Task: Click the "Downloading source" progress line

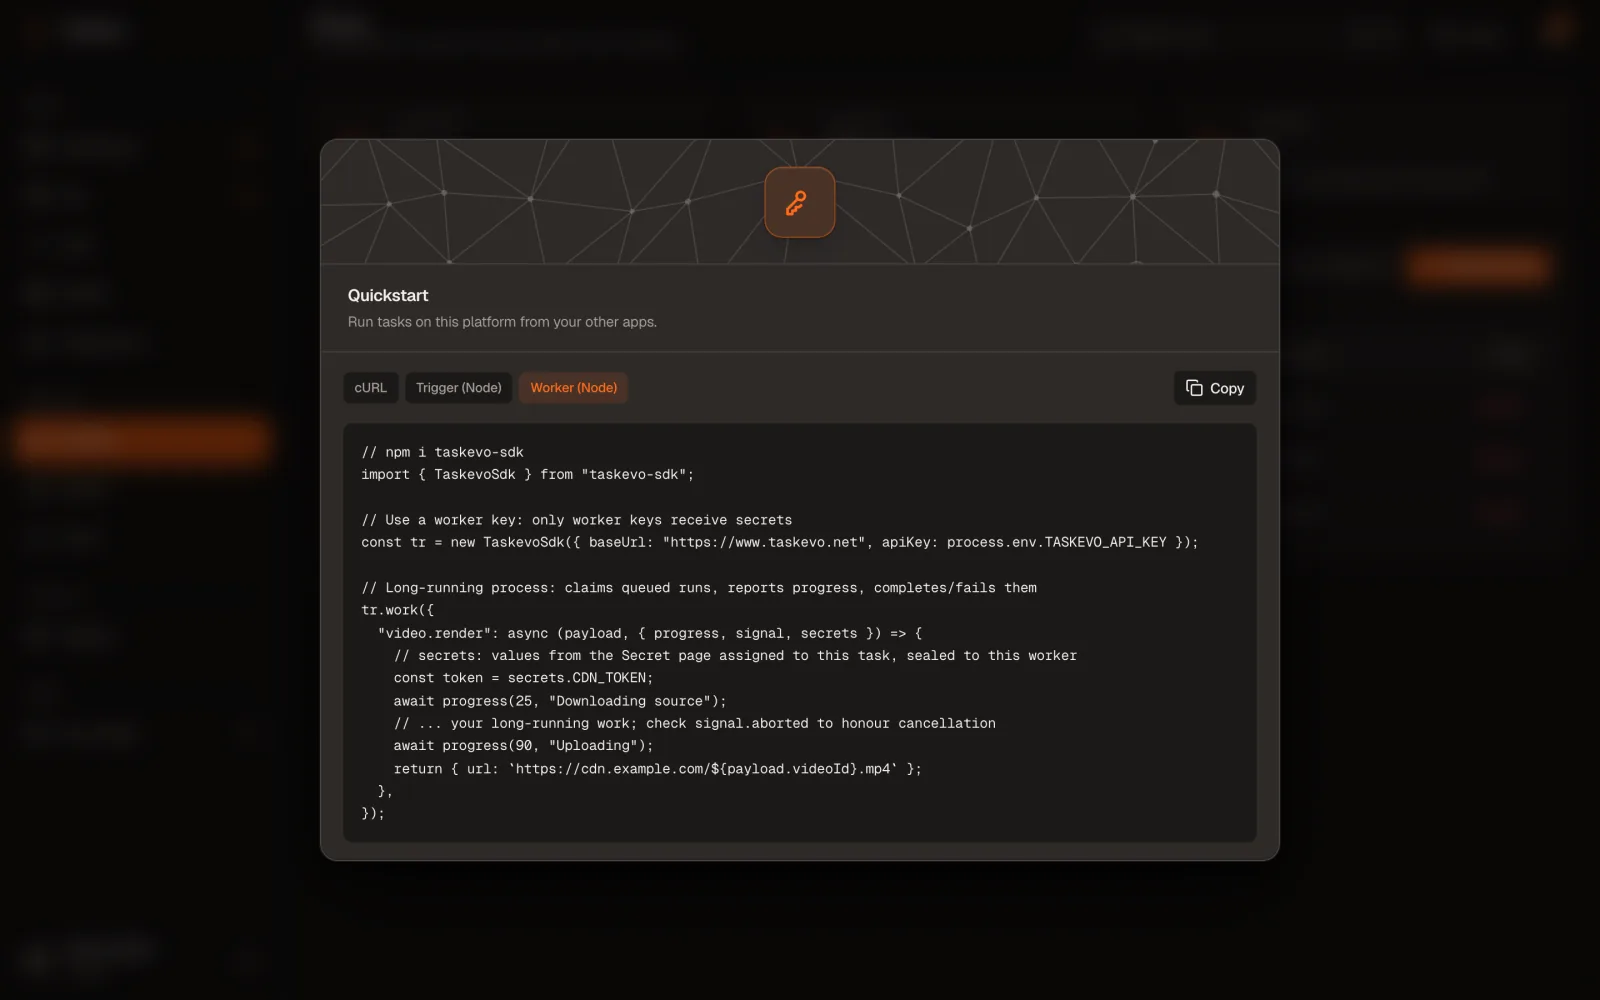Action: click(560, 701)
